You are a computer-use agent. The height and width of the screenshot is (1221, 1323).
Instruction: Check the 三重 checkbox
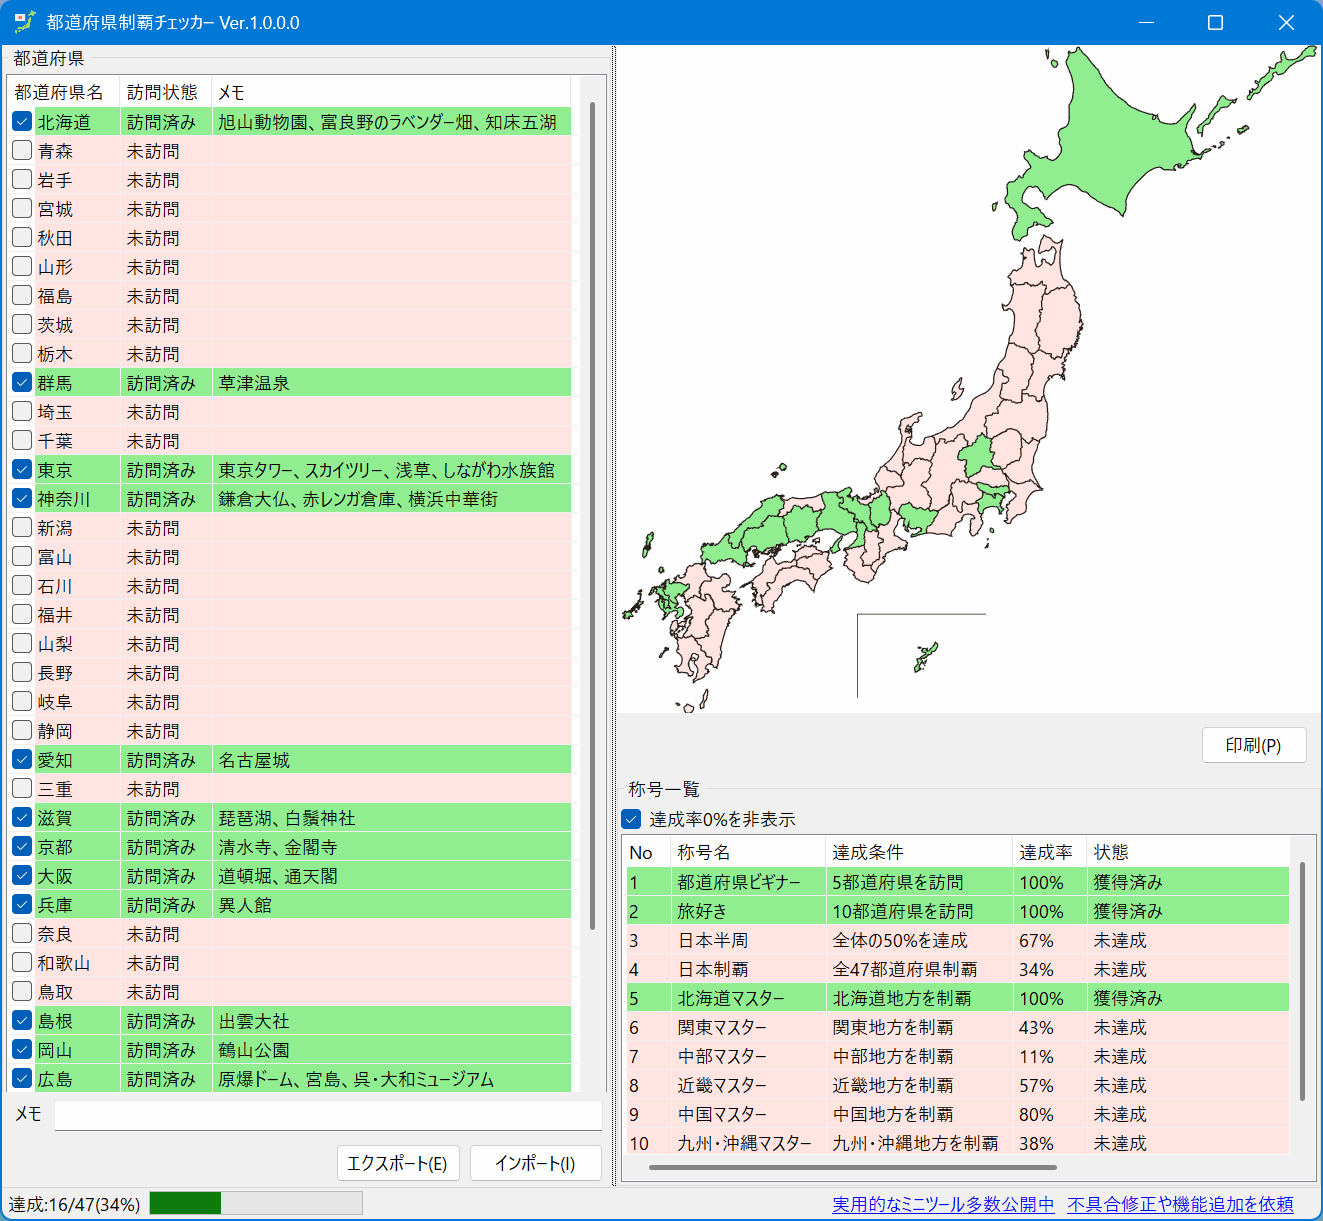tap(22, 788)
